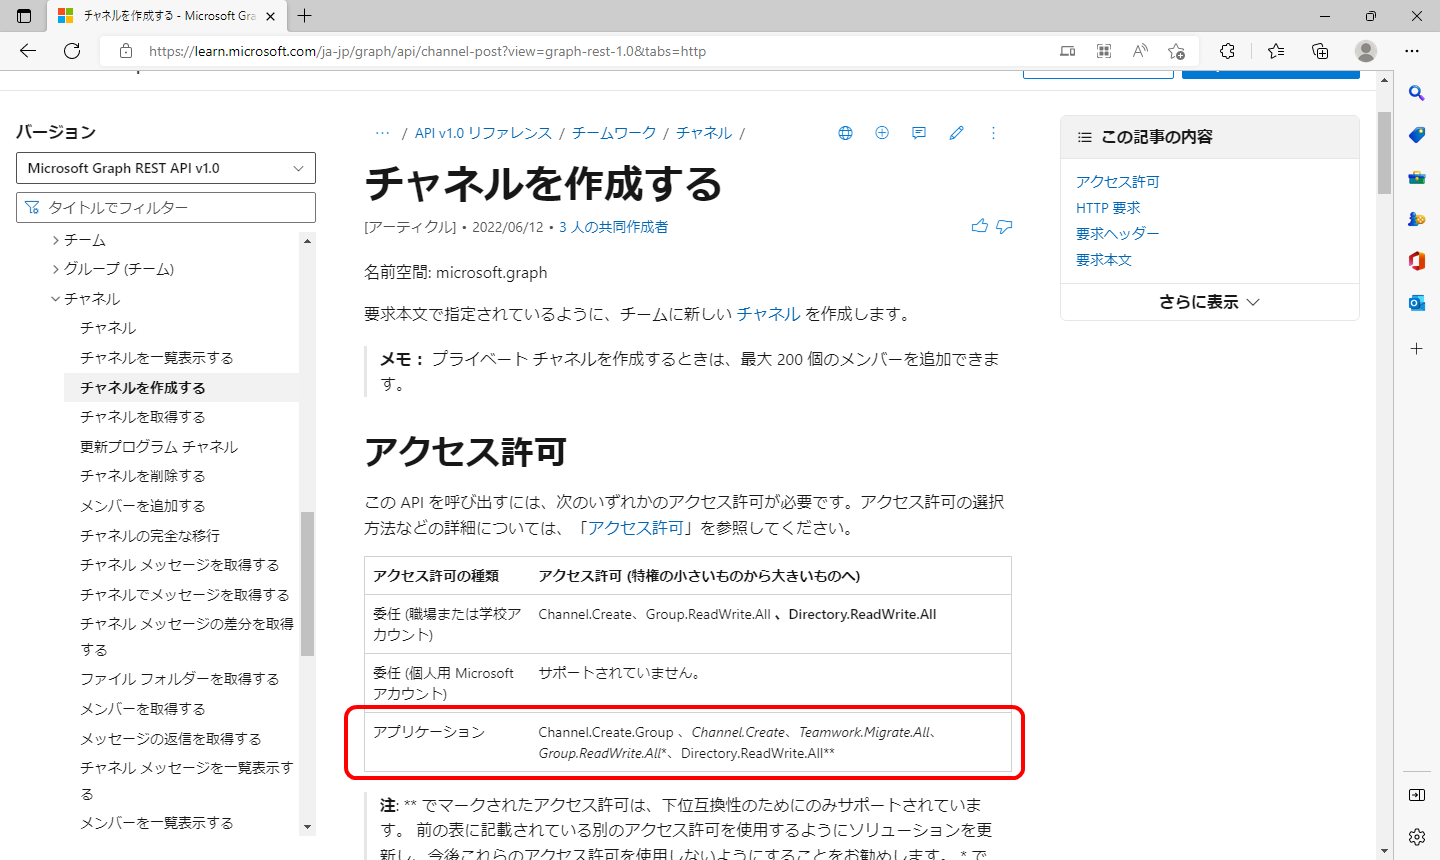The width and height of the screenshot is (1440, 860).
Task: Open the article more options dots
Action: click(993, 133)
